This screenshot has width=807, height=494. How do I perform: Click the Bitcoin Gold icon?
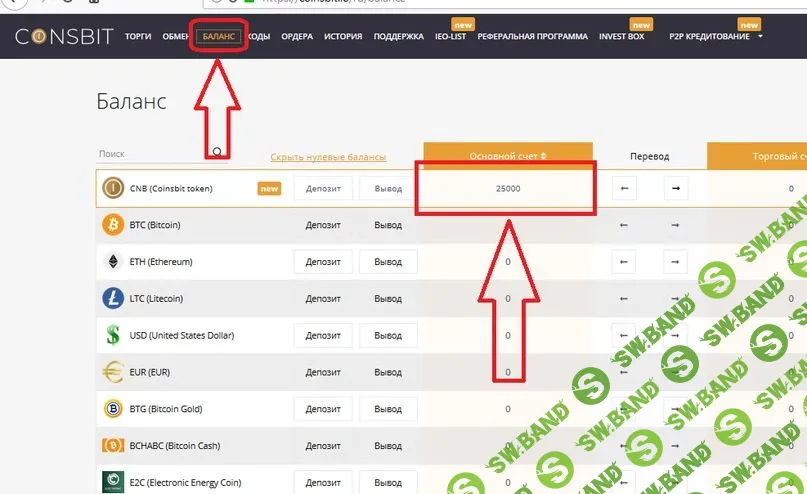pos(112,408)
